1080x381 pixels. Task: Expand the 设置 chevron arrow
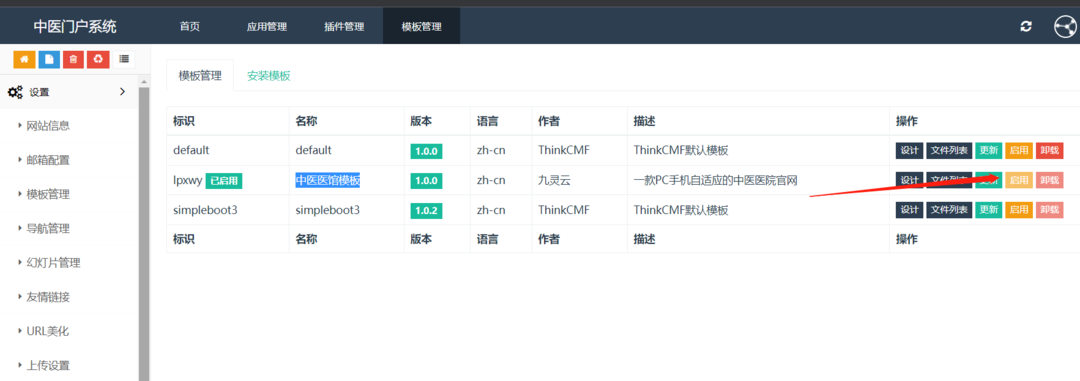point(123,91)
